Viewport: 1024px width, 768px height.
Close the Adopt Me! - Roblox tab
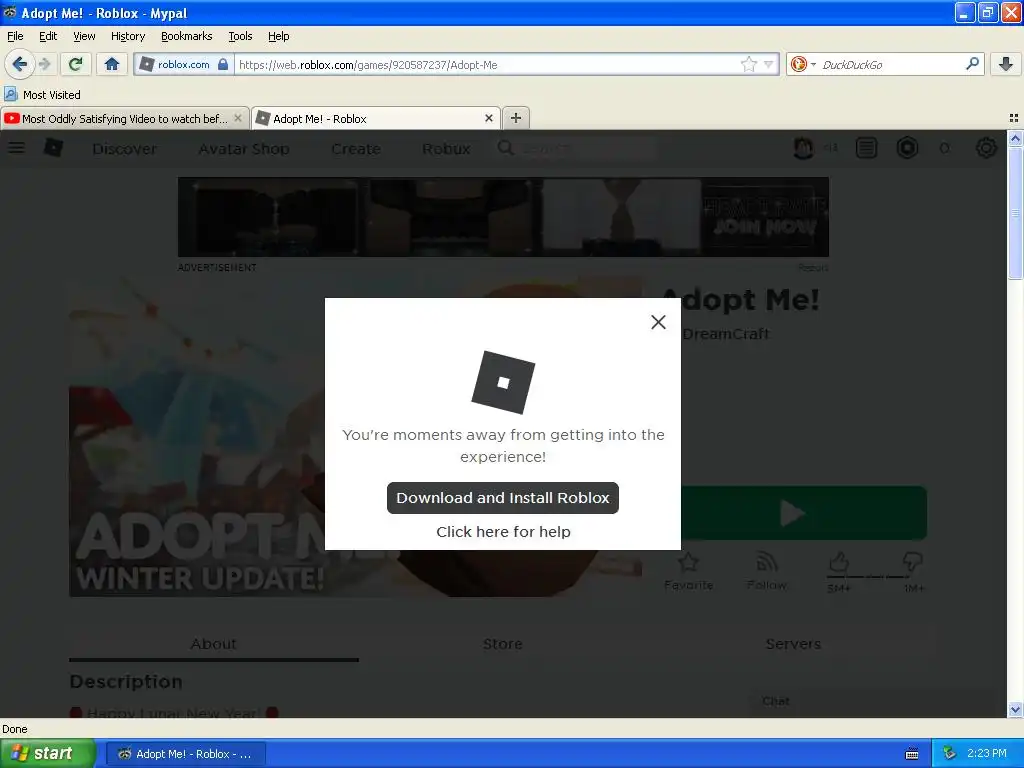point(488,118)
